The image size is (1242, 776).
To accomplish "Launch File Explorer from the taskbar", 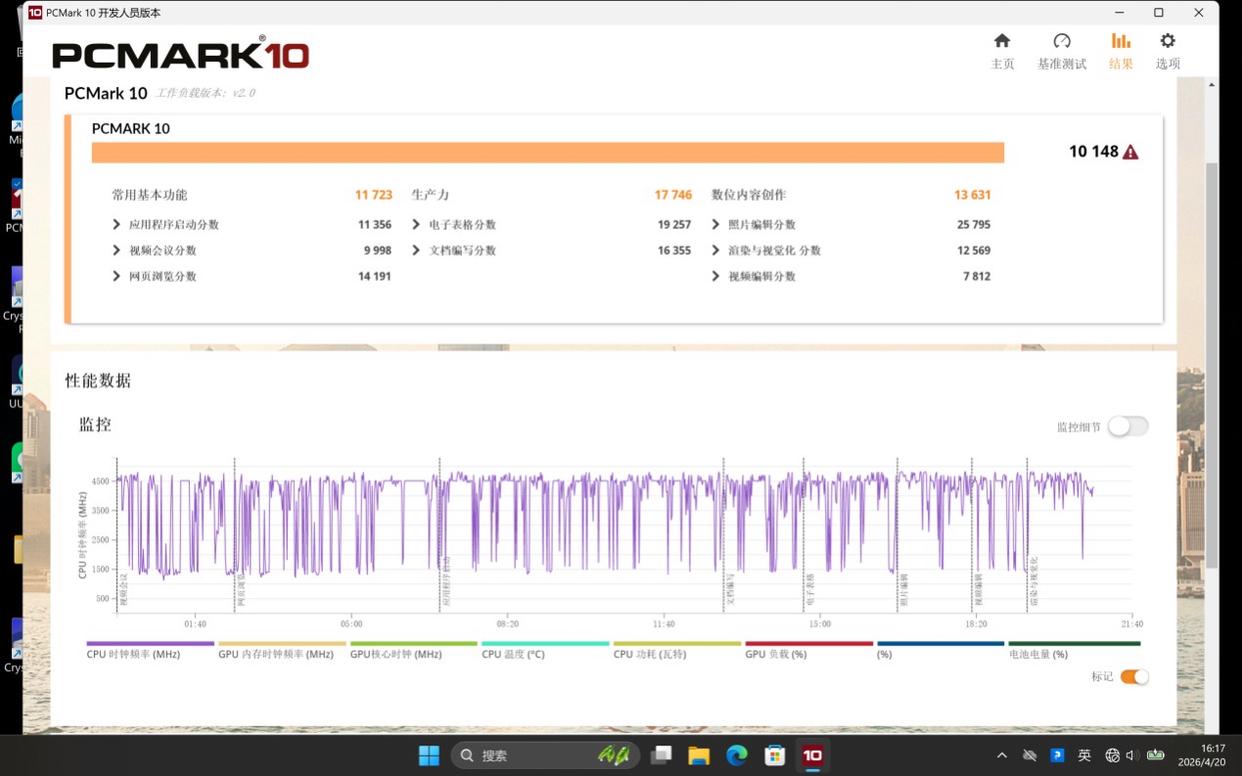I will click(698, 755).
